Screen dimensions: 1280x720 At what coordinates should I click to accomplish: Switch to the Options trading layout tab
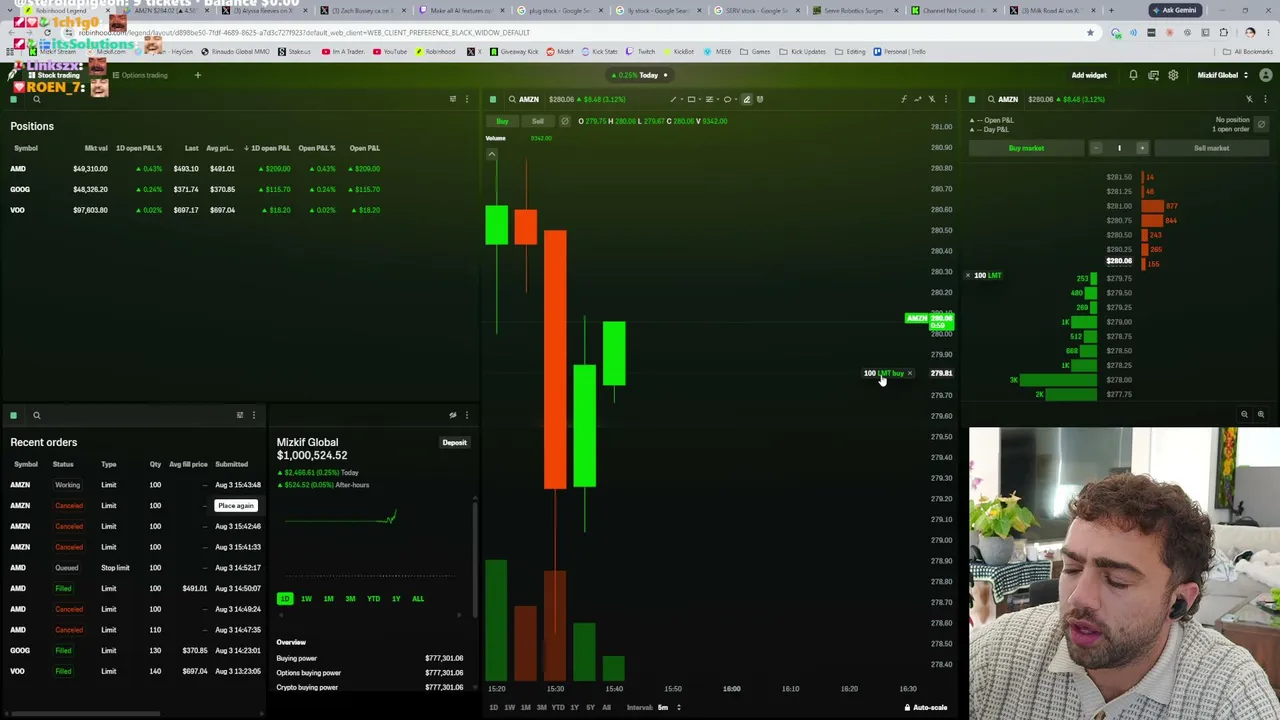click(x=140, y=75)
